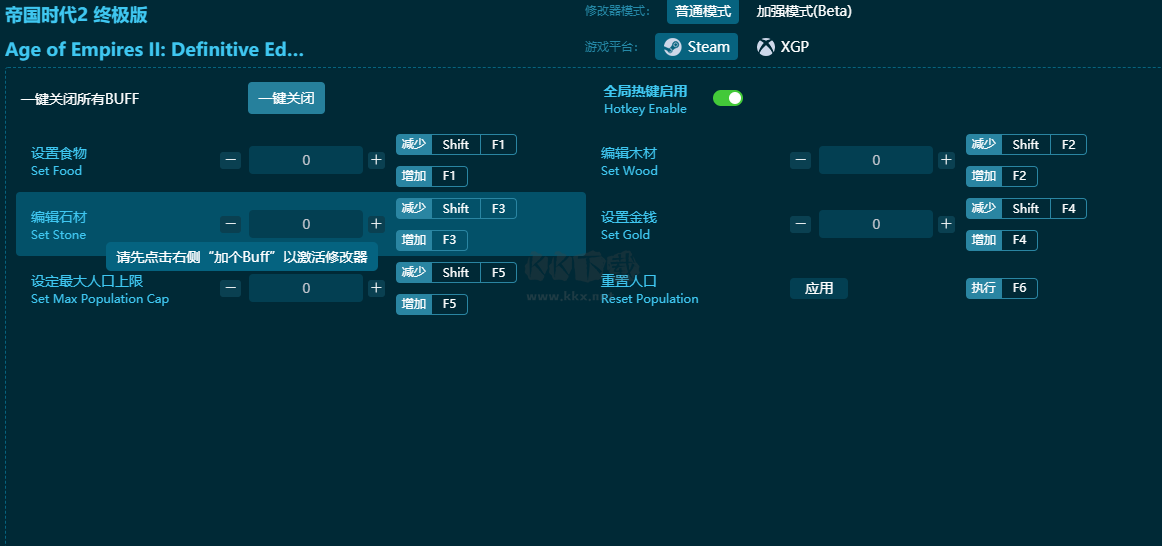Click the 增加 F4 hotkey for gold
The height and width of the screenshot is (546, 1162).
point(1002,240)
